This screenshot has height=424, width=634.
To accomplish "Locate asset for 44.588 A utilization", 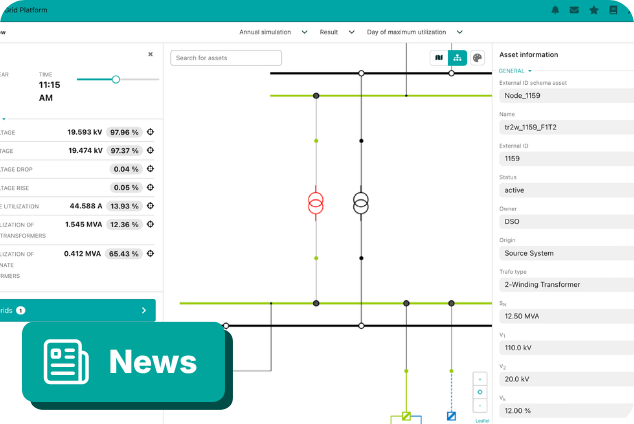I will click(150, 206).
